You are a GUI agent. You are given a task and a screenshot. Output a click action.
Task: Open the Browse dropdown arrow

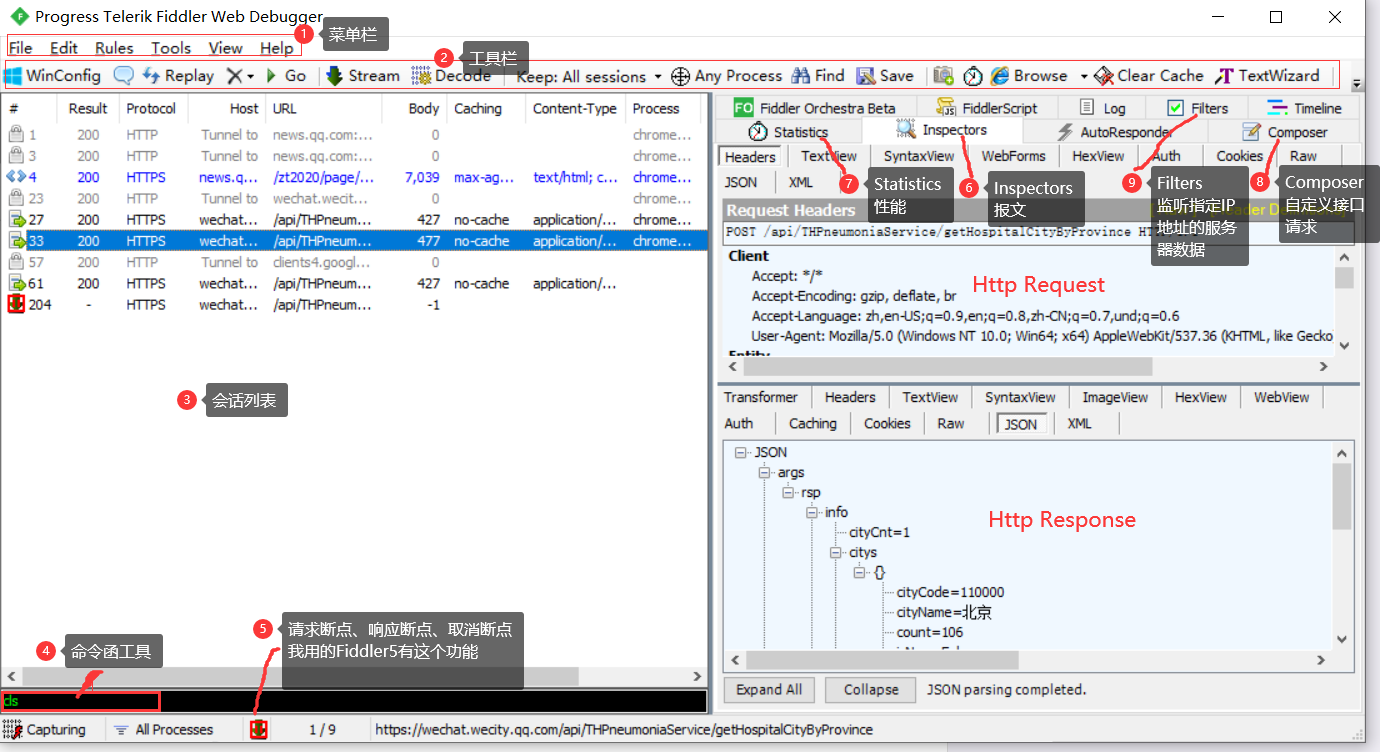[1083, 76]
